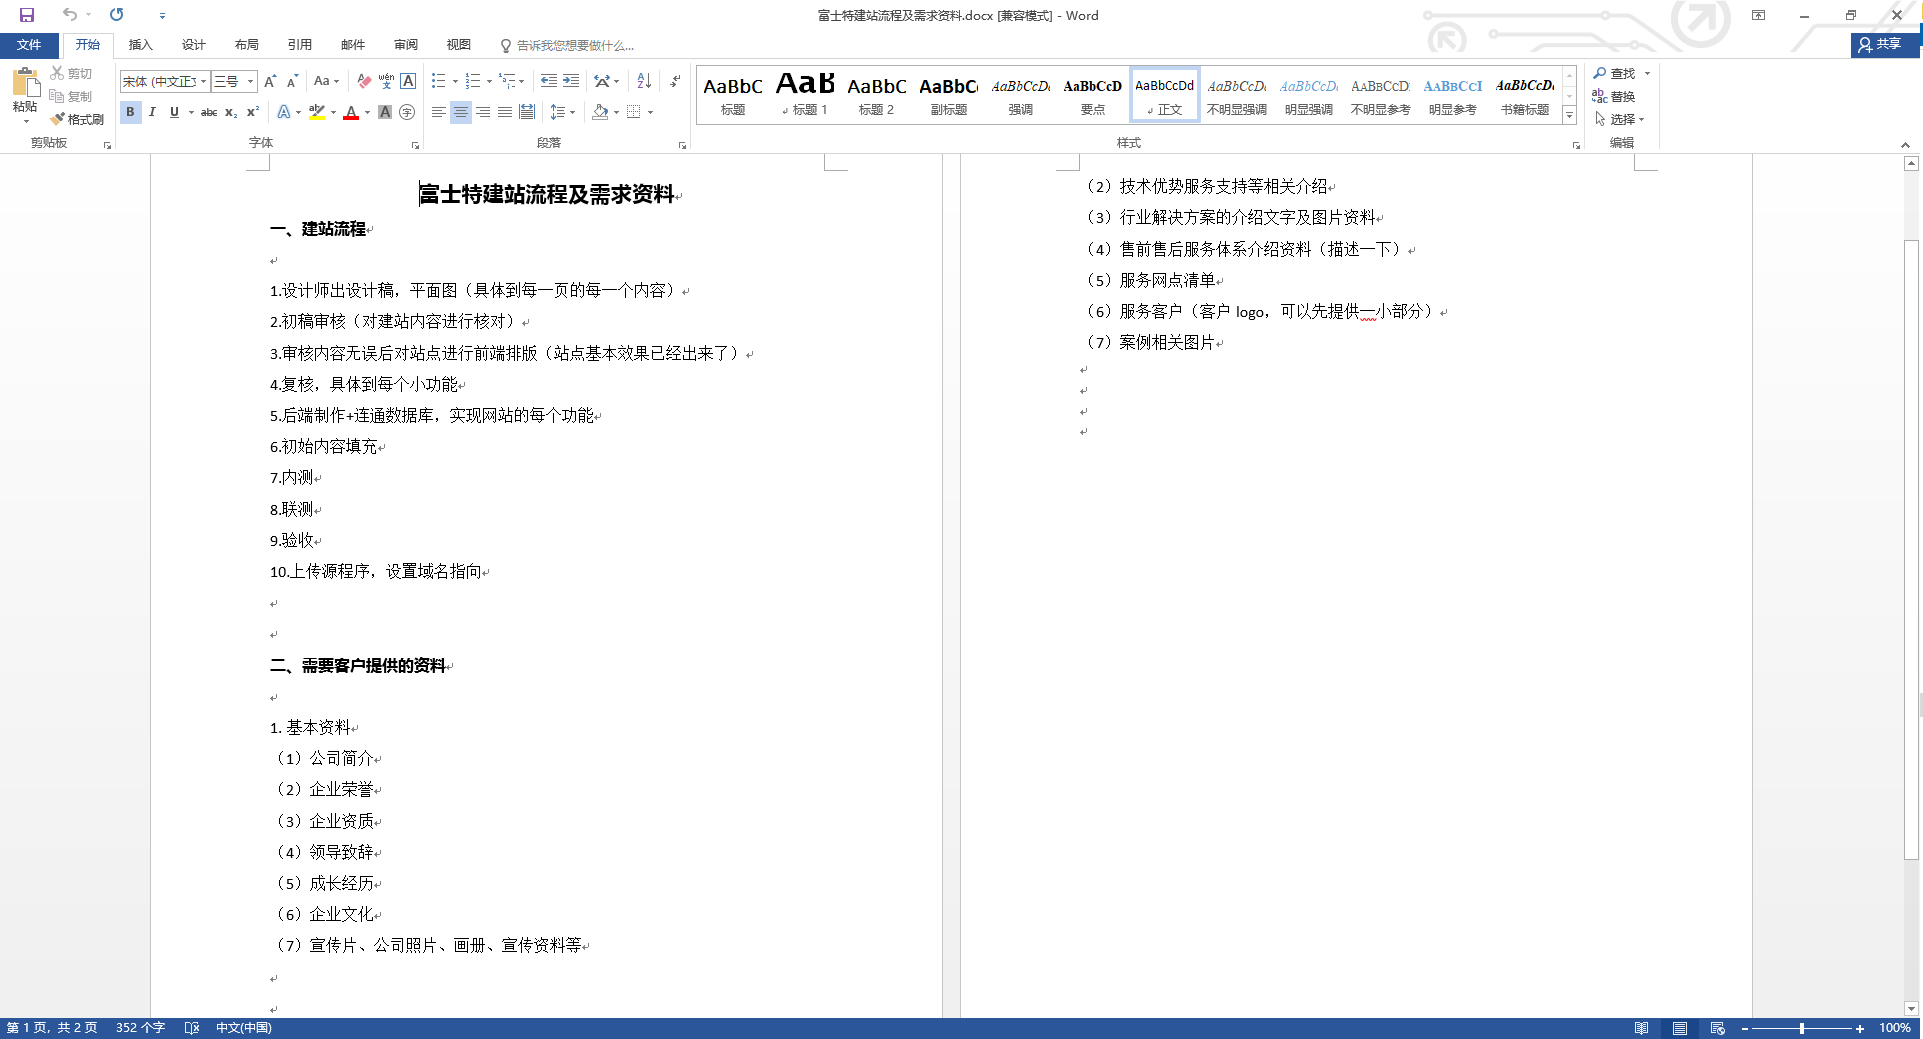
Task: Show or hide paragraph marks
Action: (675, 81)
